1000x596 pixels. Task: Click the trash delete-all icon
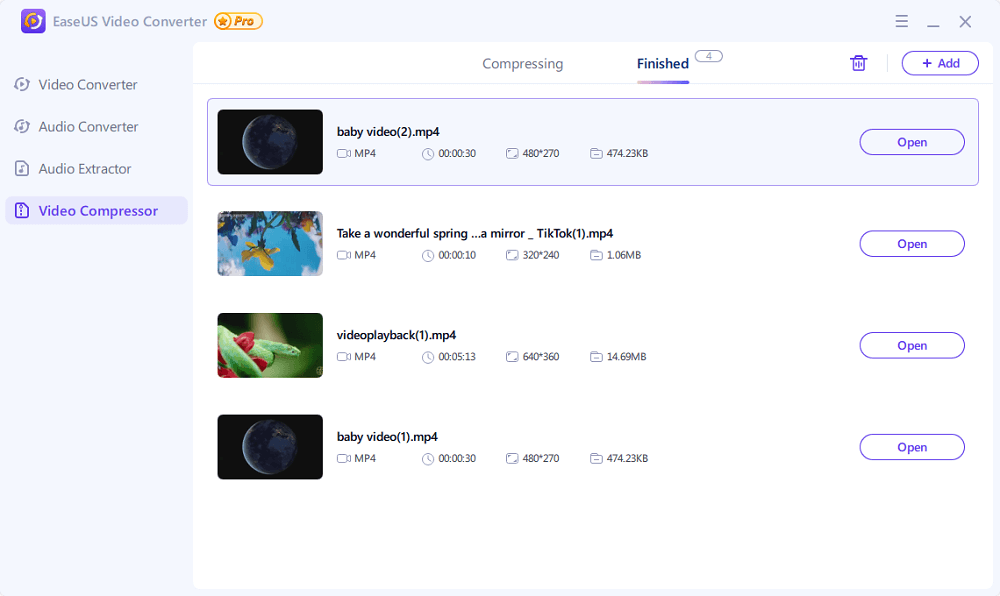point(858,63)
